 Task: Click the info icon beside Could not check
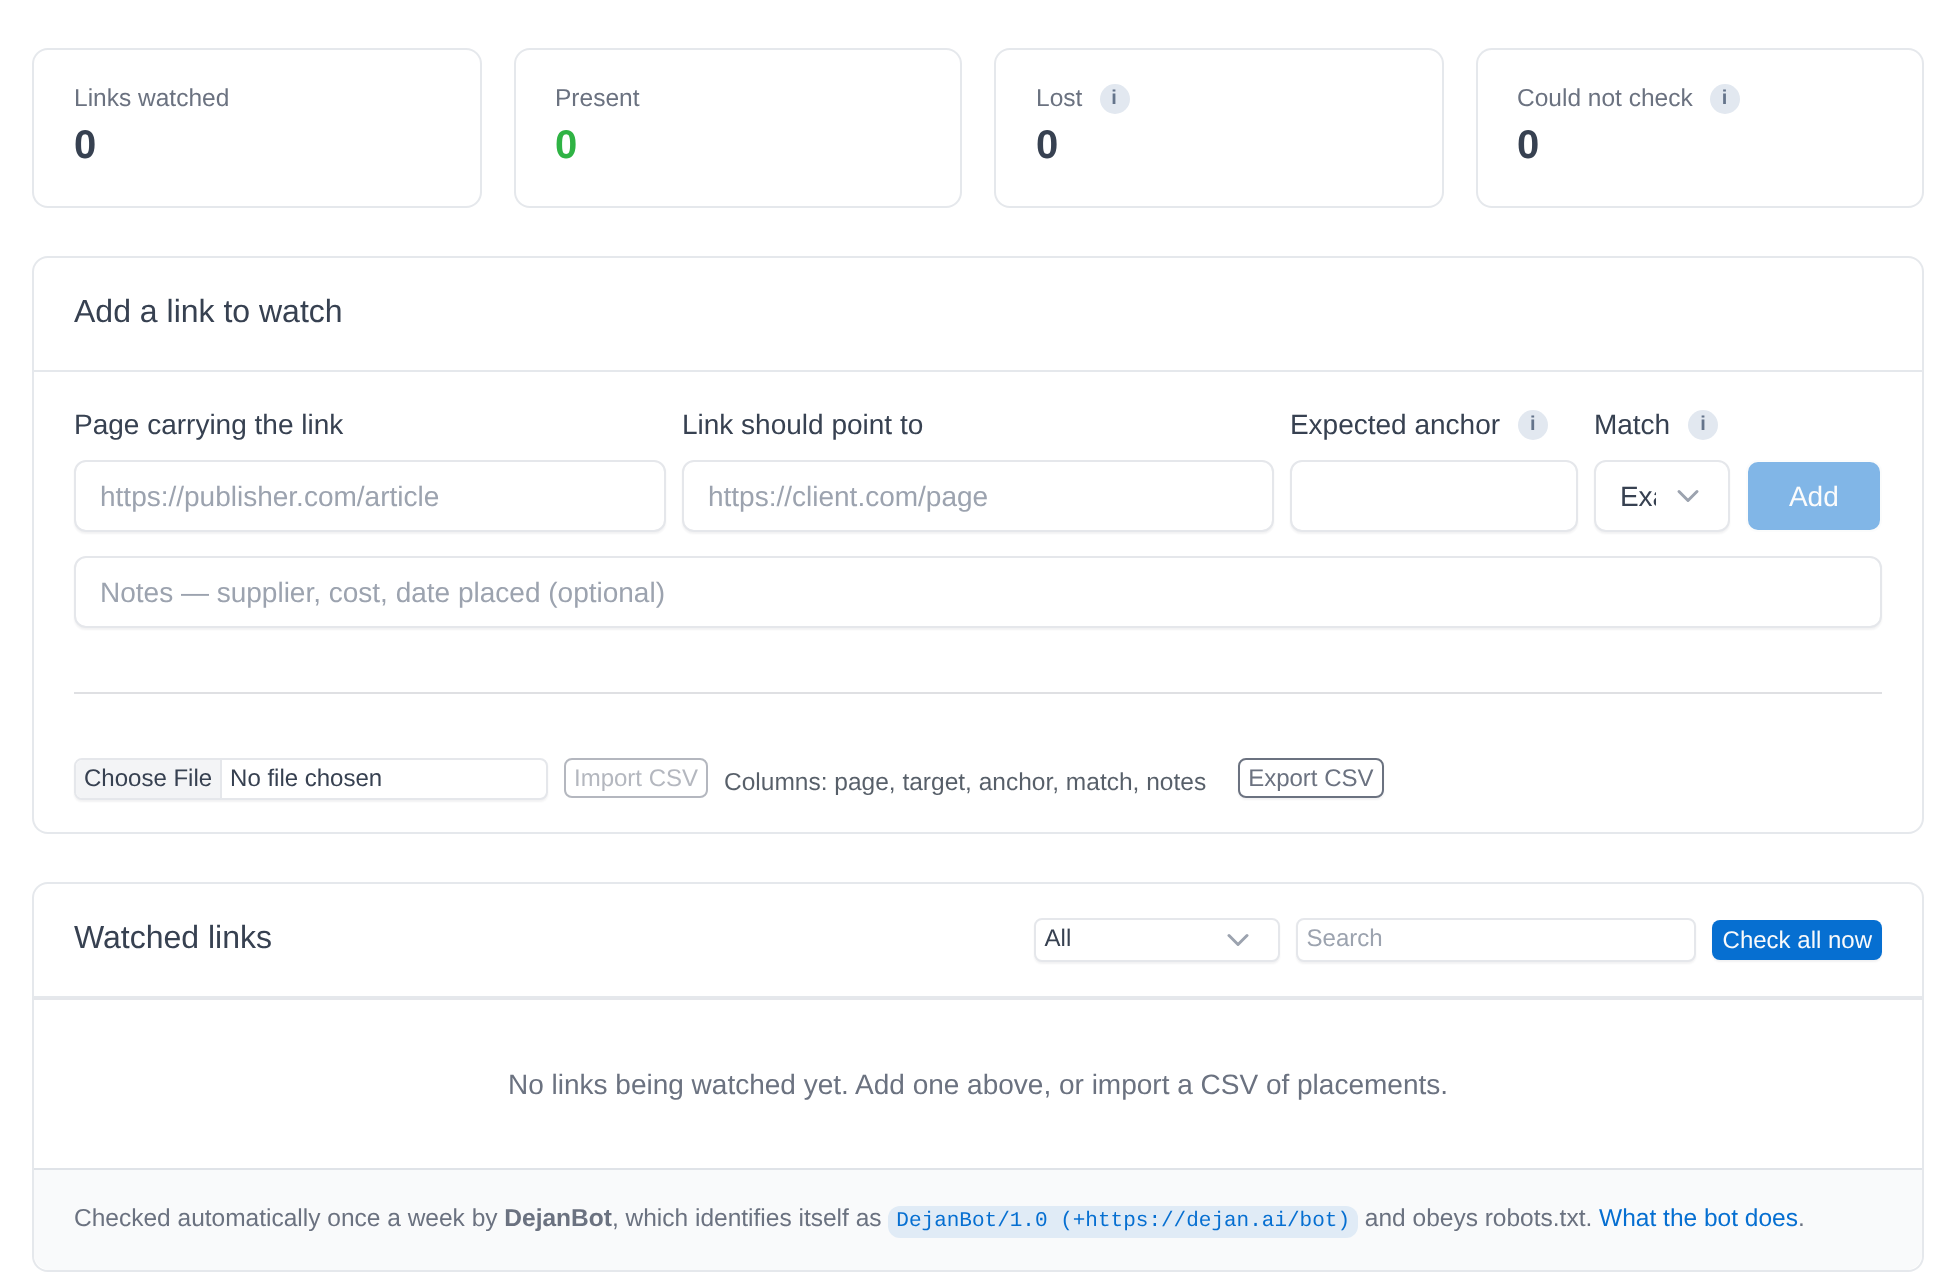1724,98
